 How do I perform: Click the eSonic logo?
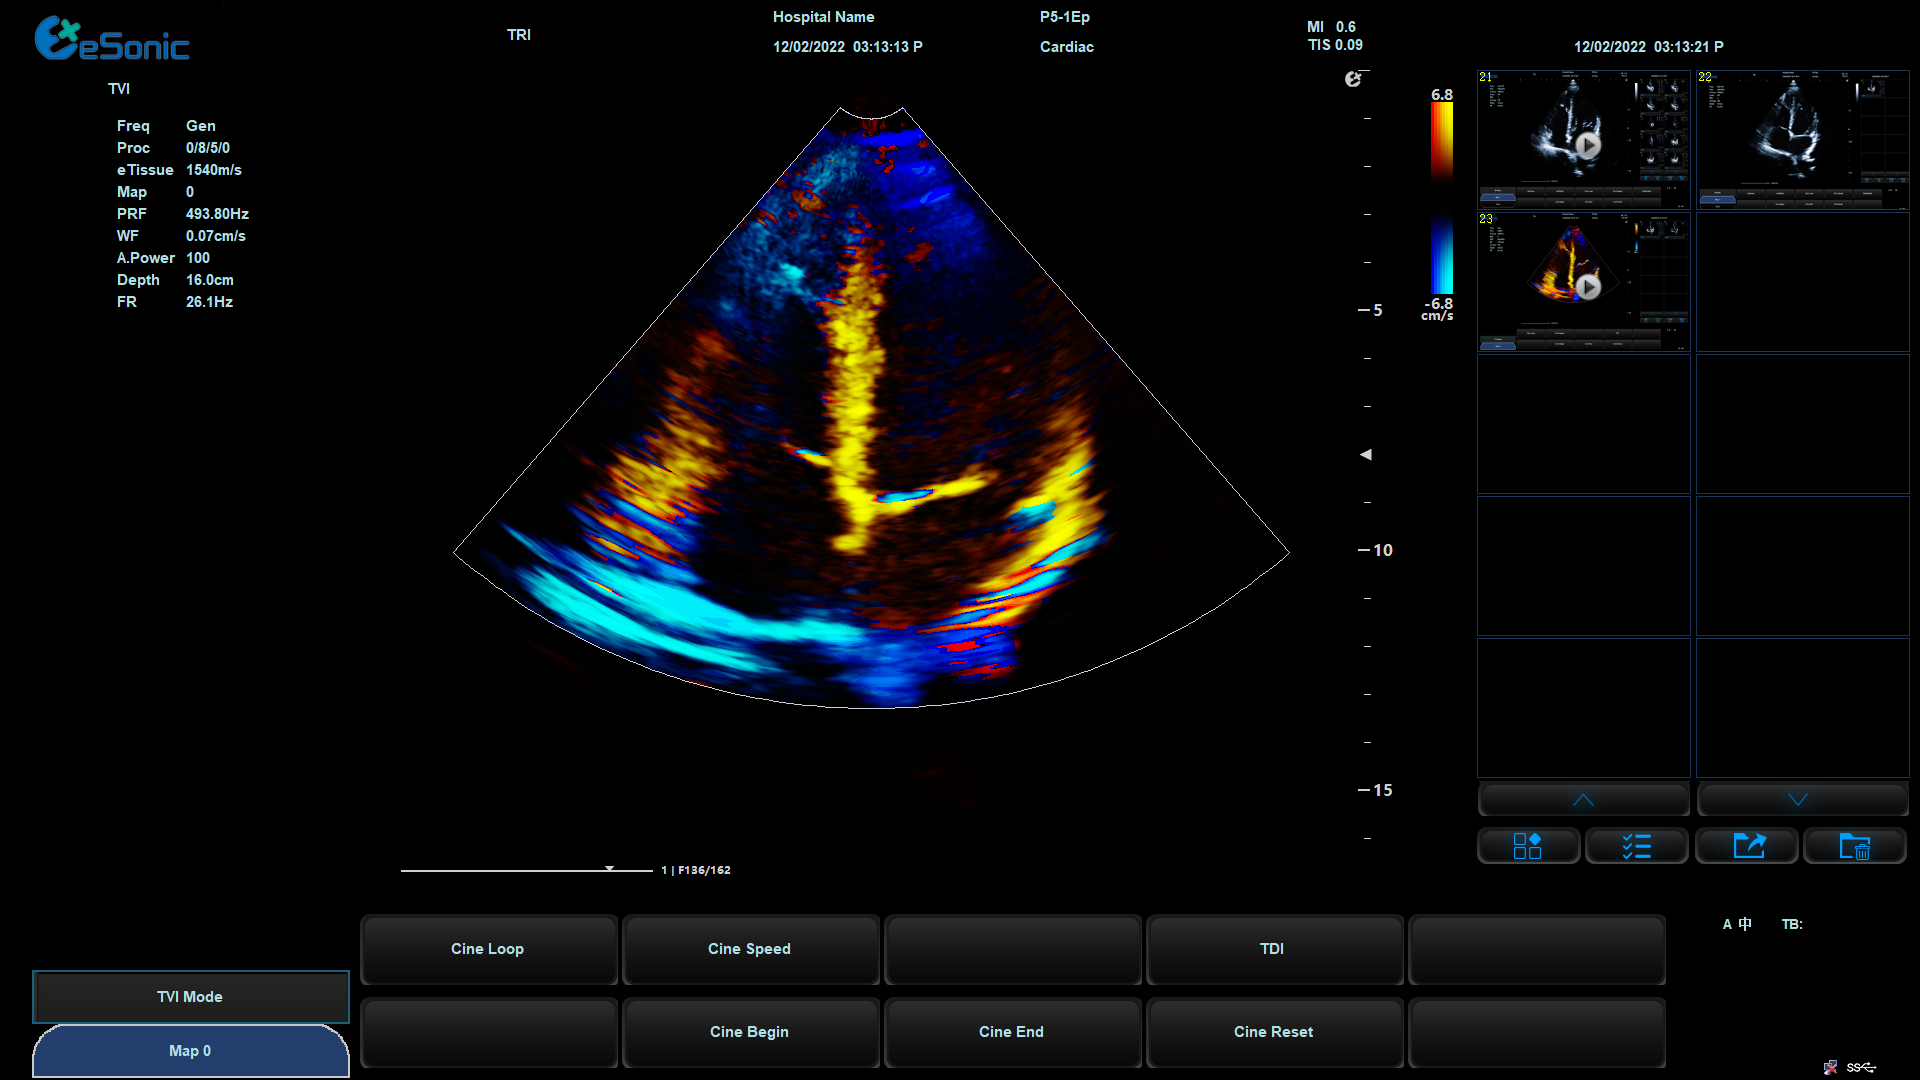tap(111, 39)
